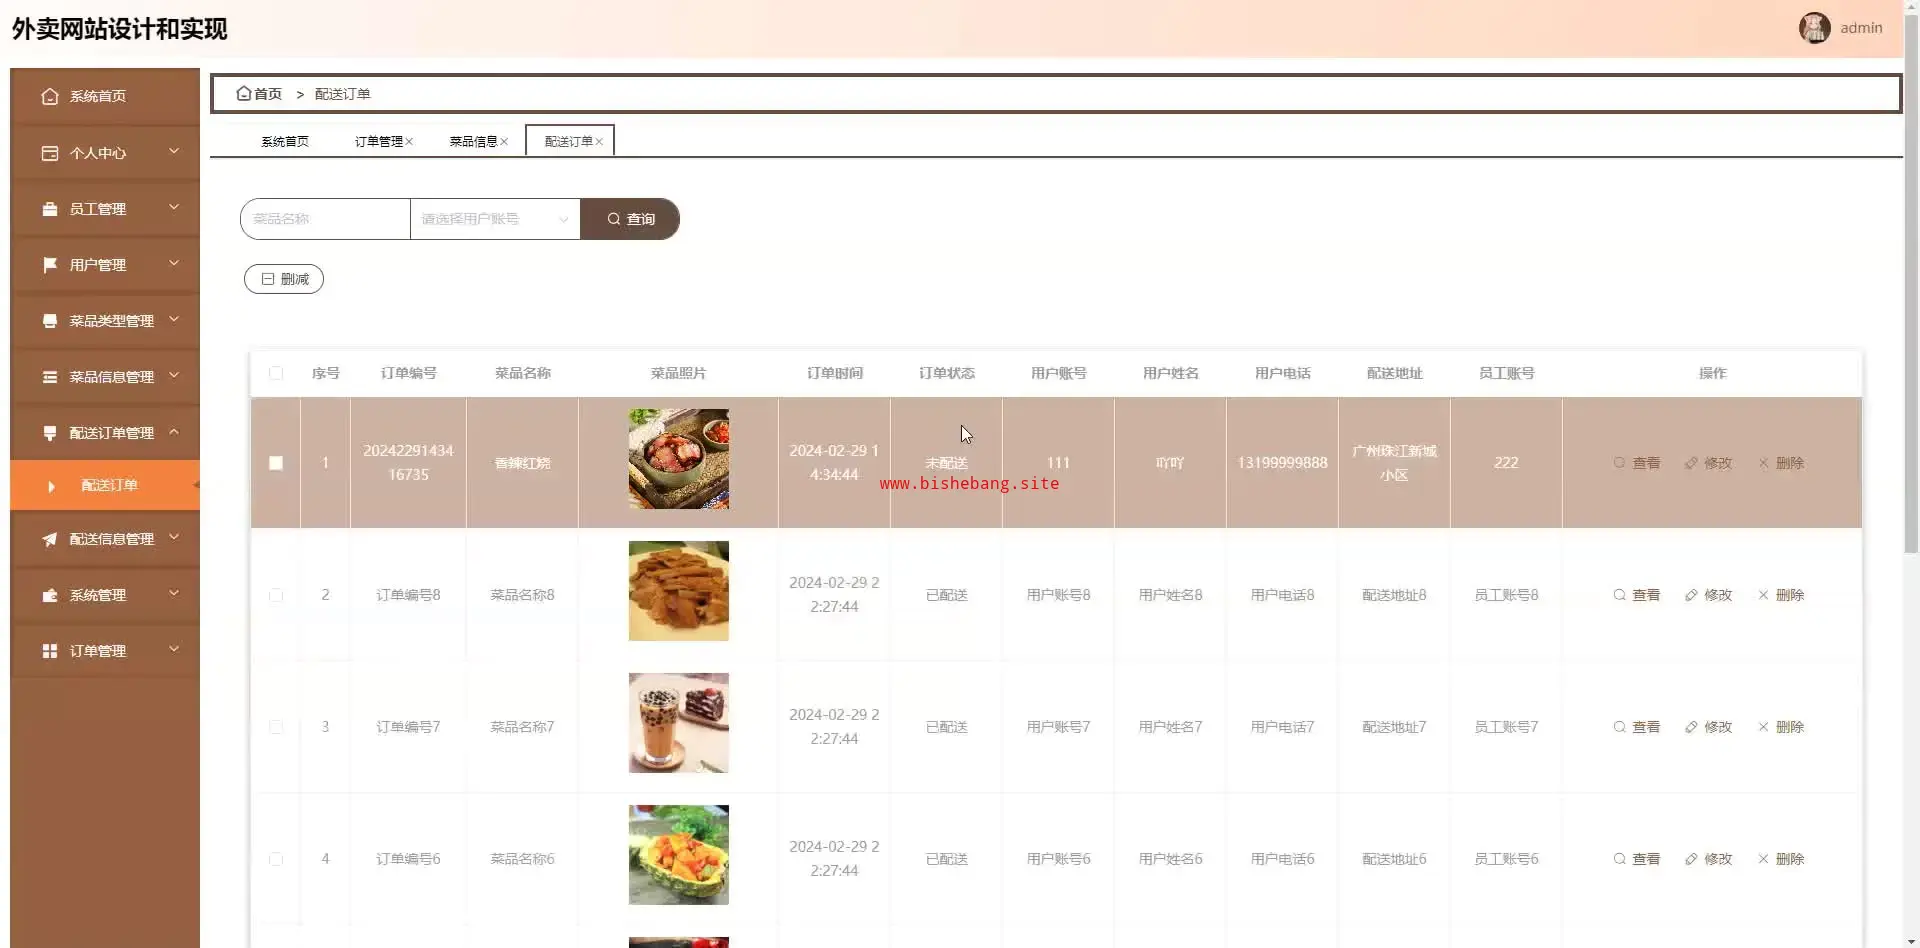Focus the 菜品名称 search input
This screenshot has width=1920, height=948.
click(x=325, y=219)
